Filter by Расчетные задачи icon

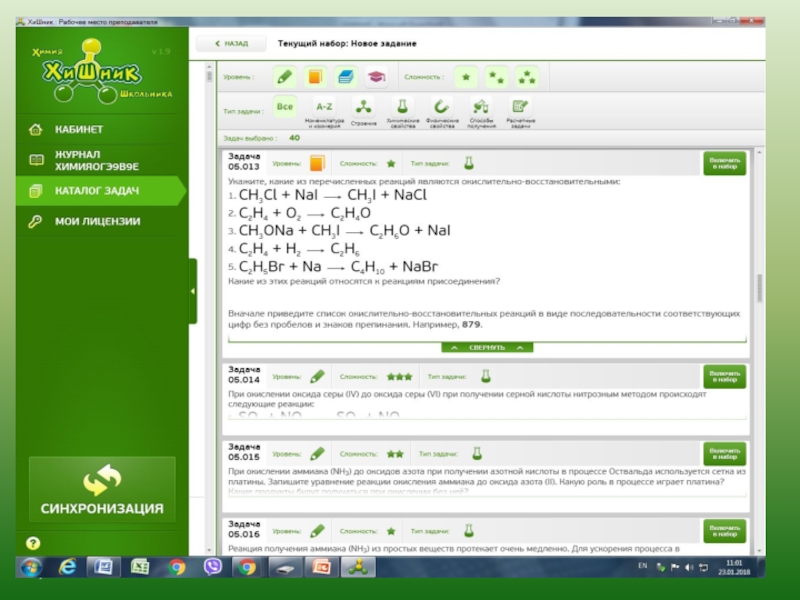pyautogui.click(x=520, y=112)
